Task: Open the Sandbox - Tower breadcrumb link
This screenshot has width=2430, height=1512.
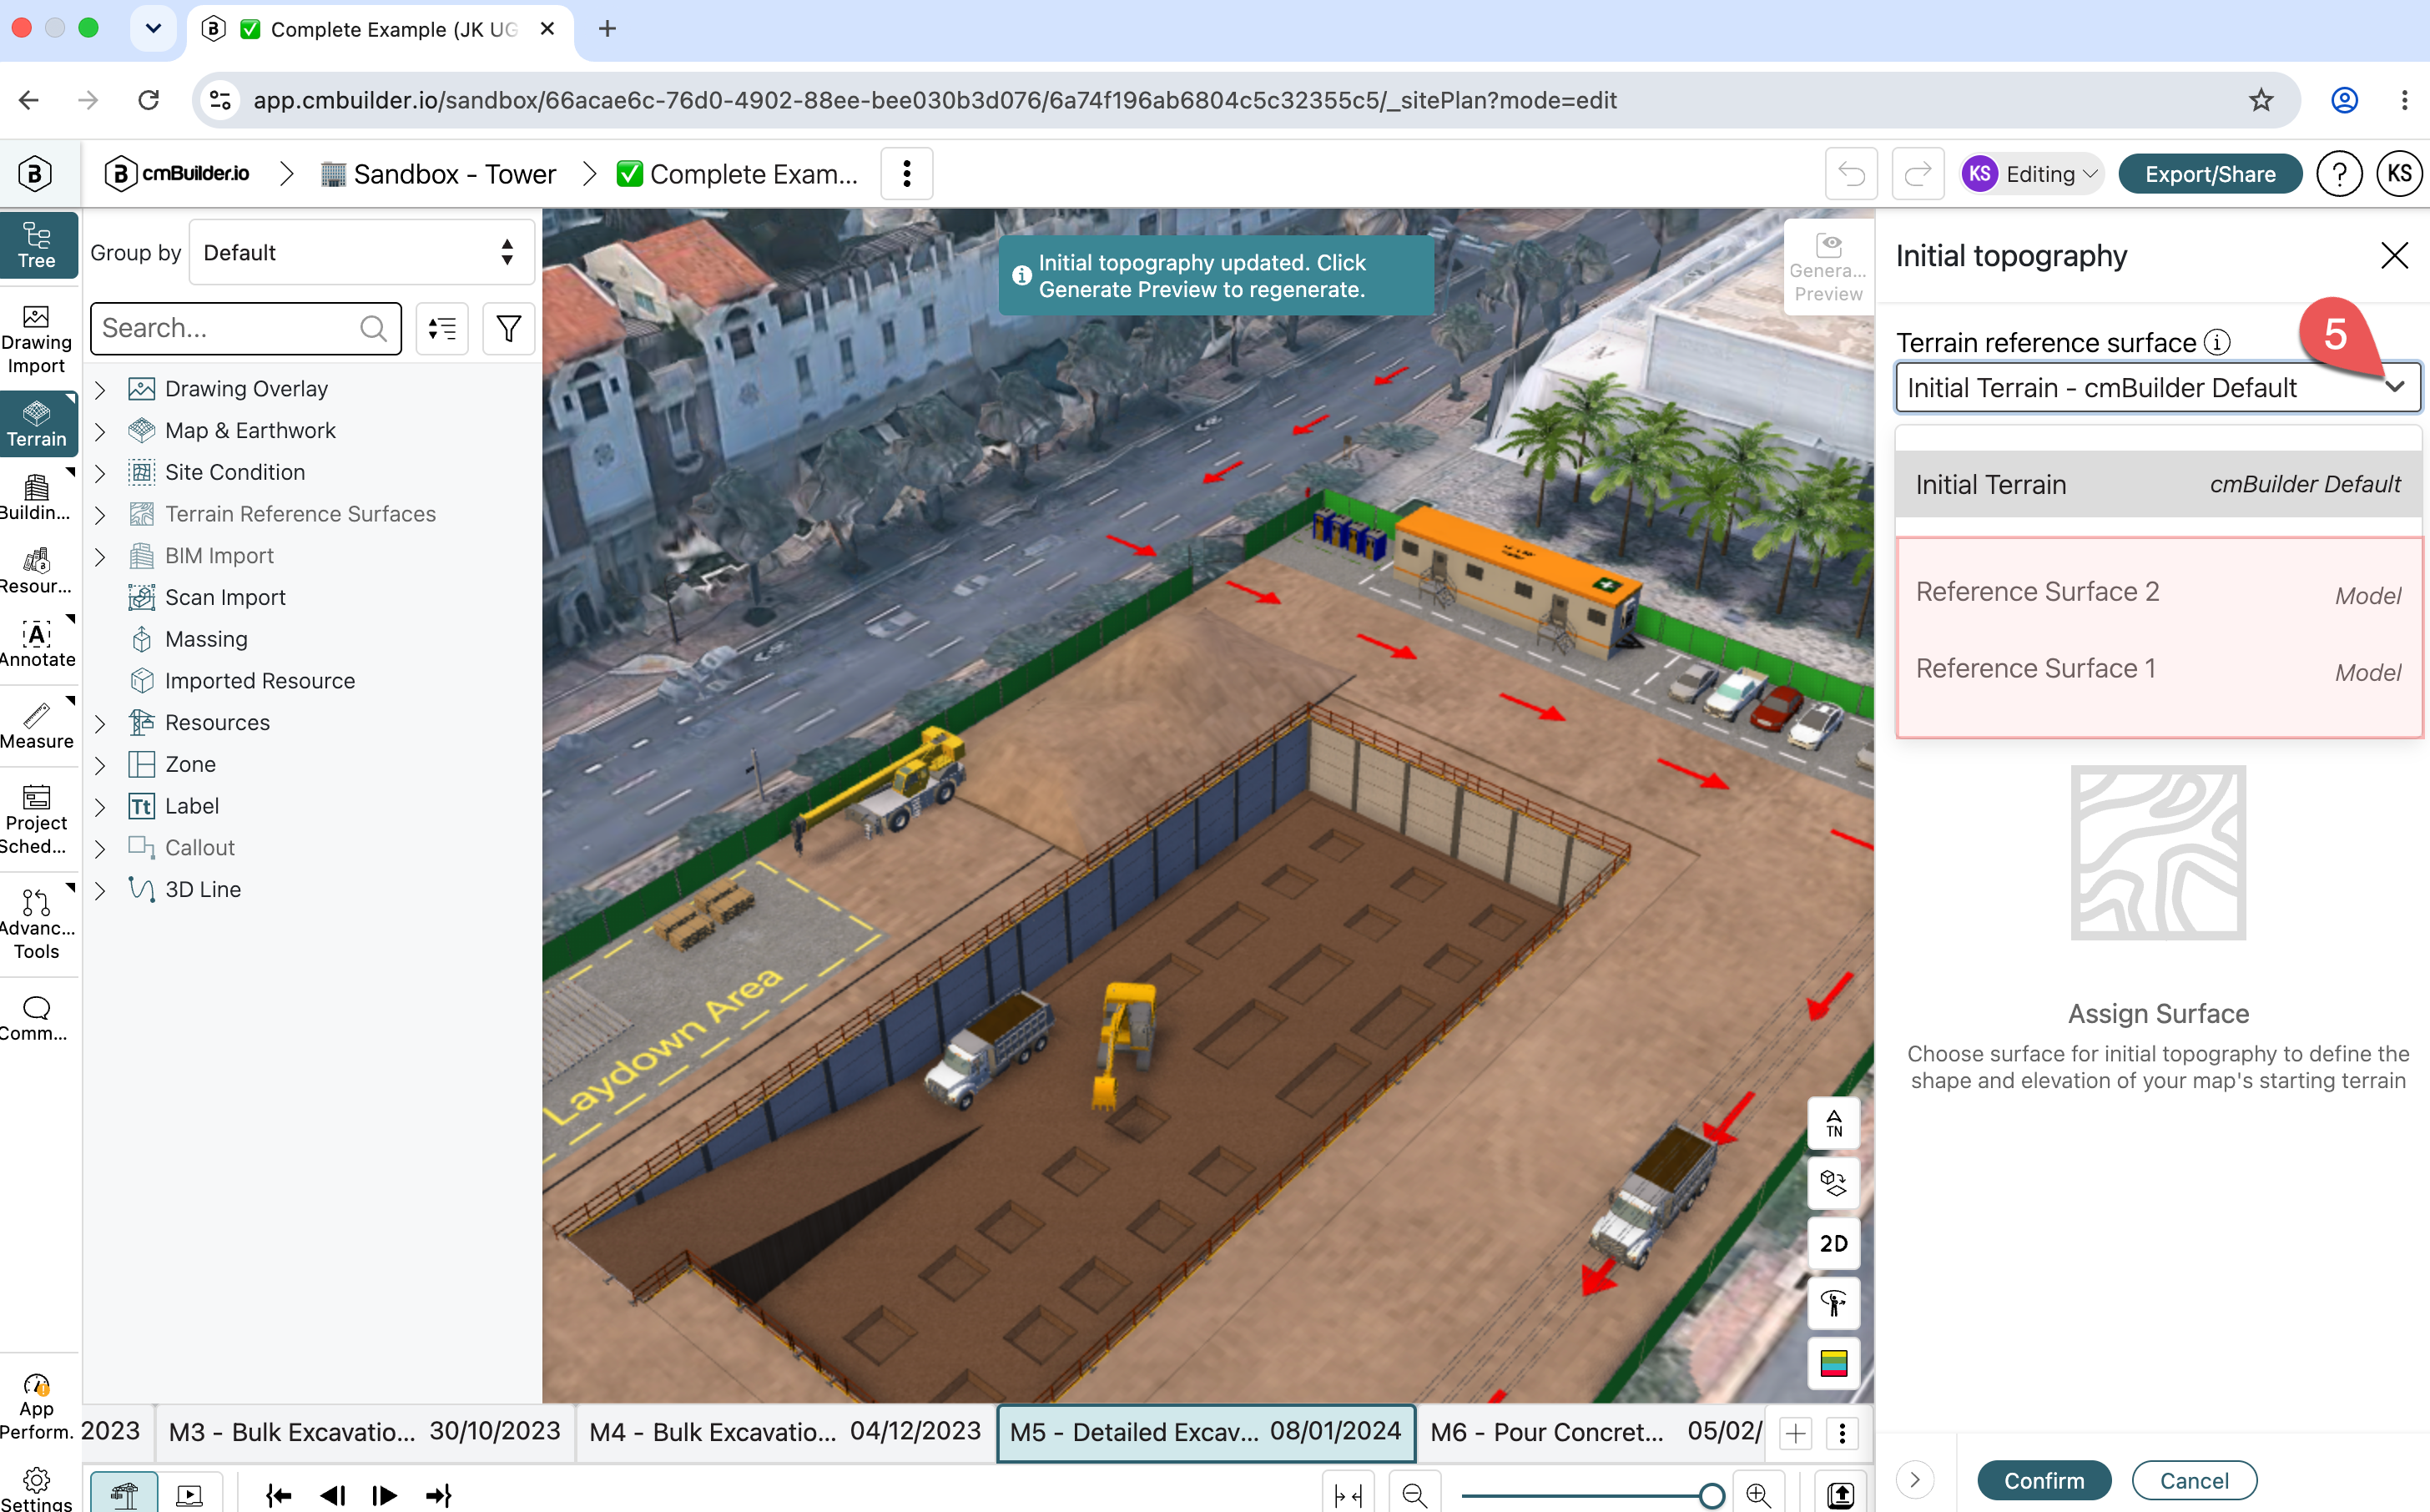Action: (438, 174)
